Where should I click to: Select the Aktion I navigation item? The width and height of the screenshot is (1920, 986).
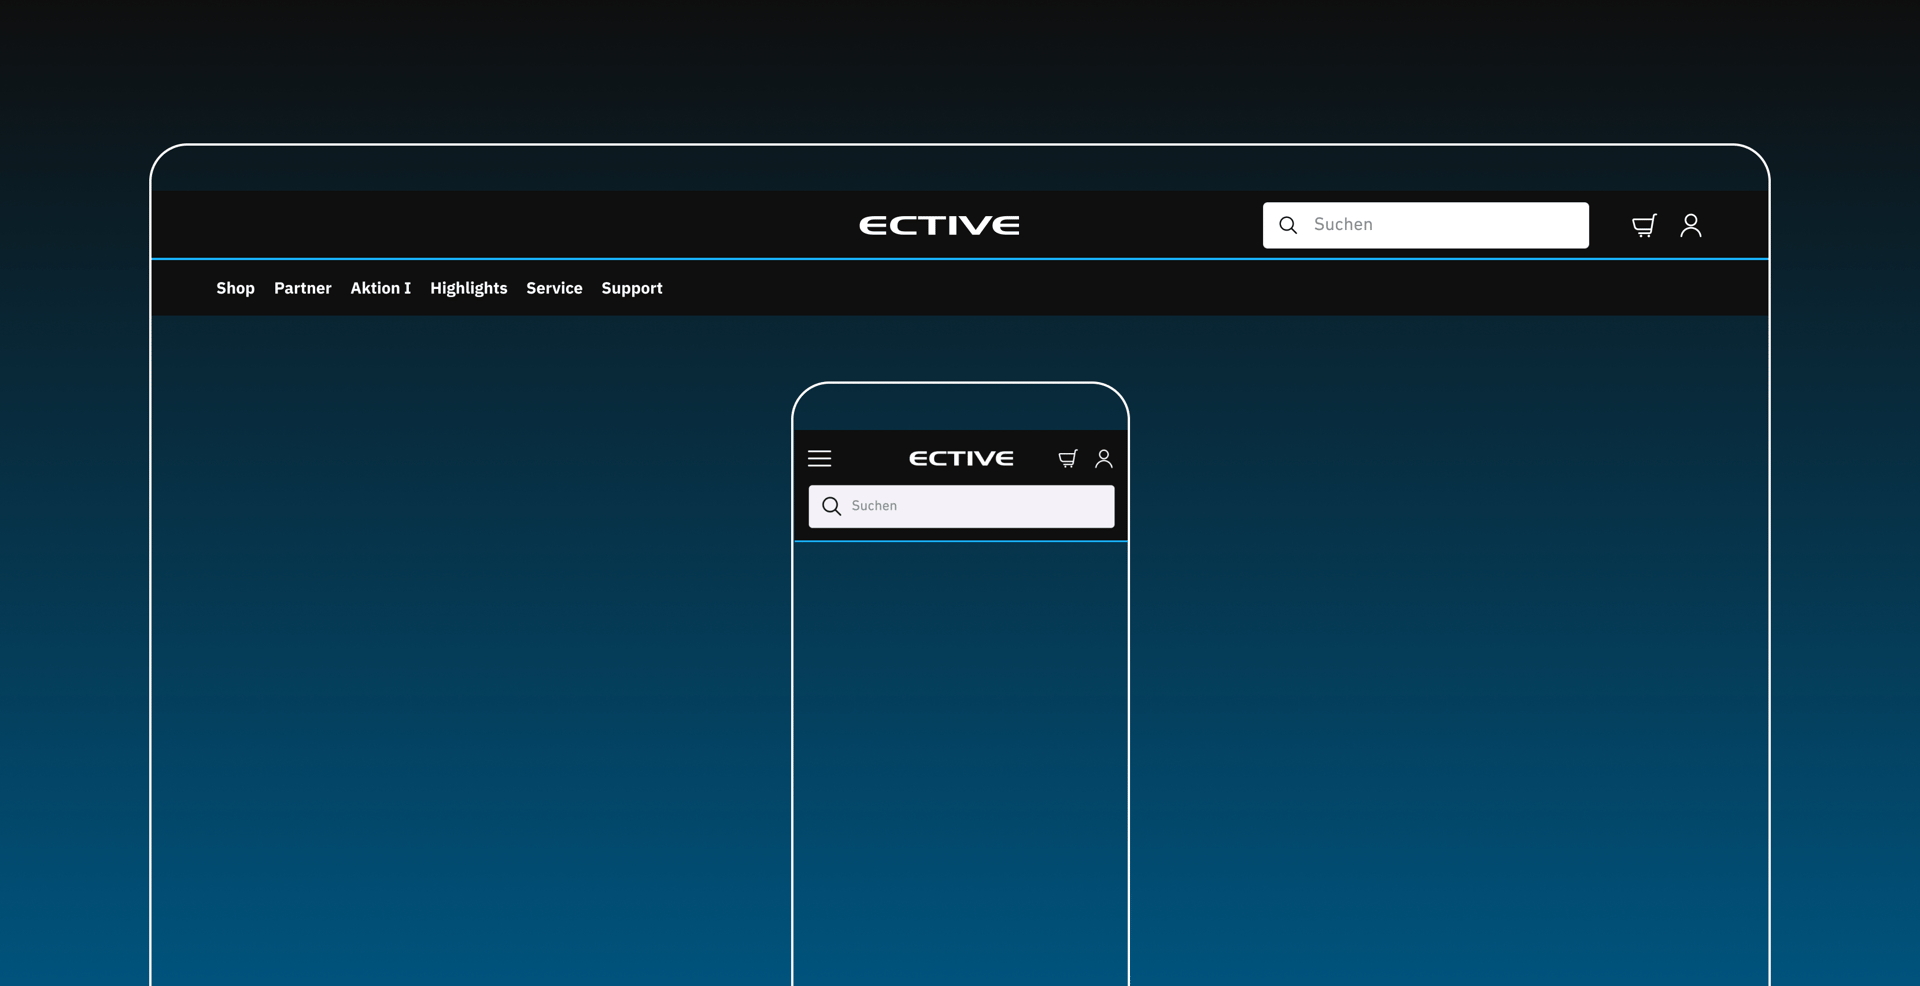381,288
